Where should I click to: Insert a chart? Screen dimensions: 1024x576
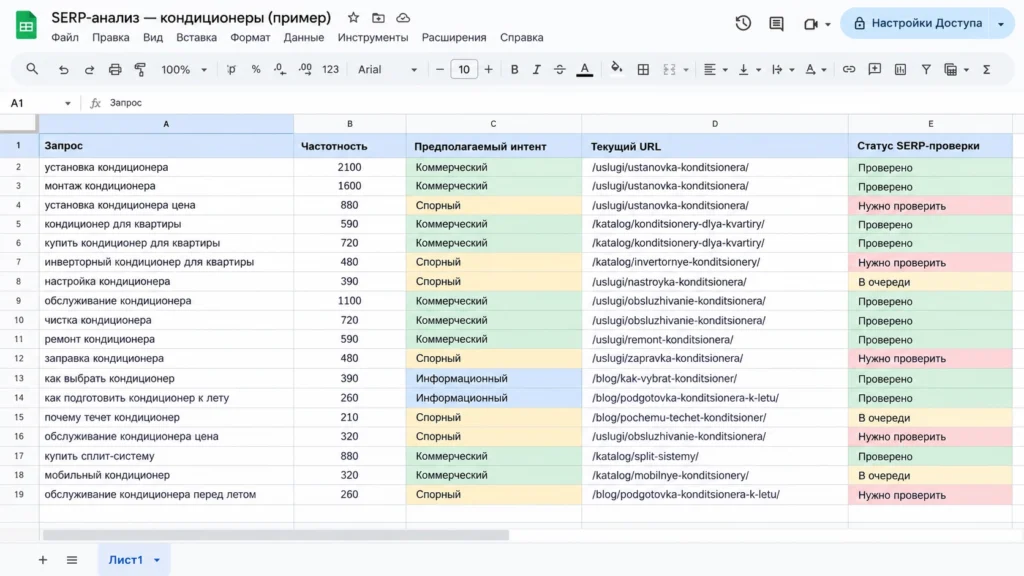click(900, 69)
